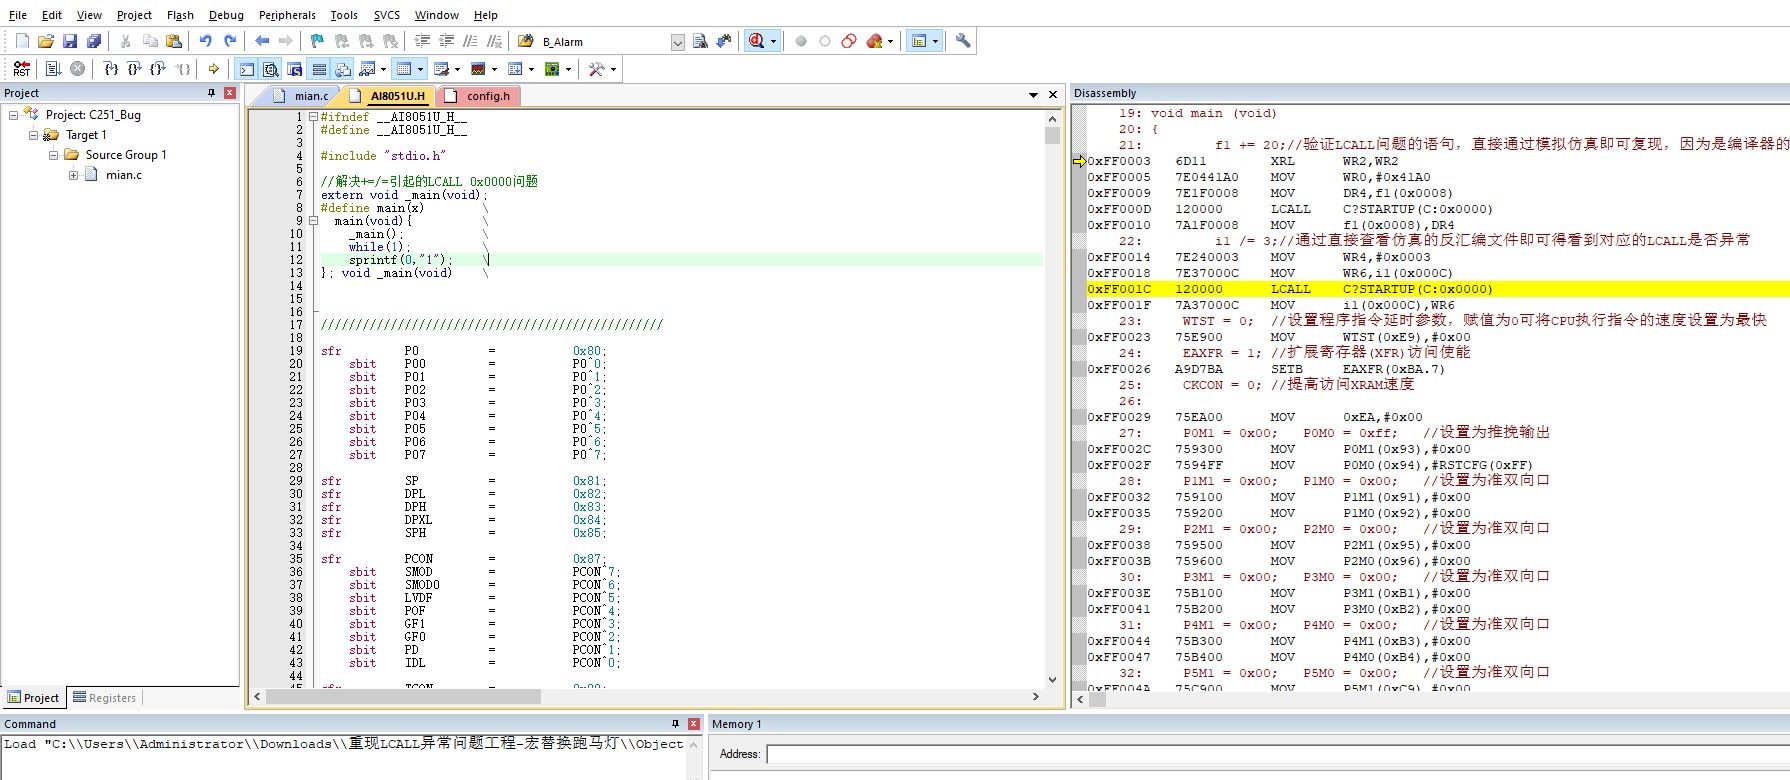Image resolution: width=1790 pixels, height=780 pixels.
Task: Open the Logic Analyzer analysis windows icon
Action: click(x=478, y=68)
